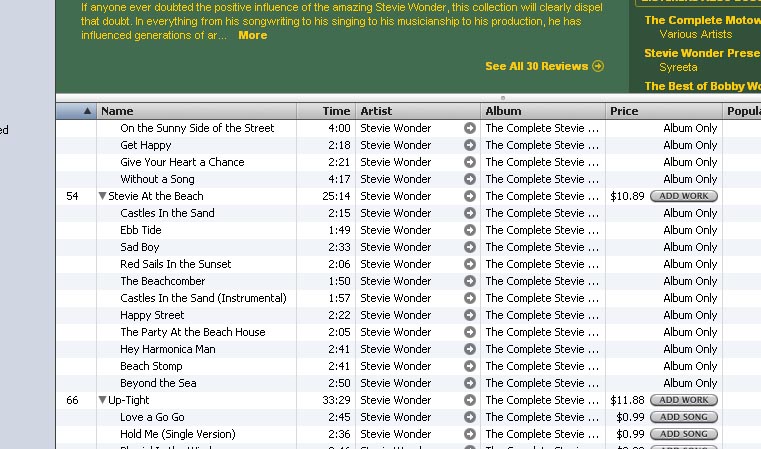The height and width of the screenshot is (449, 761).
Task: Expand the review with the More link
Action: 252,35
